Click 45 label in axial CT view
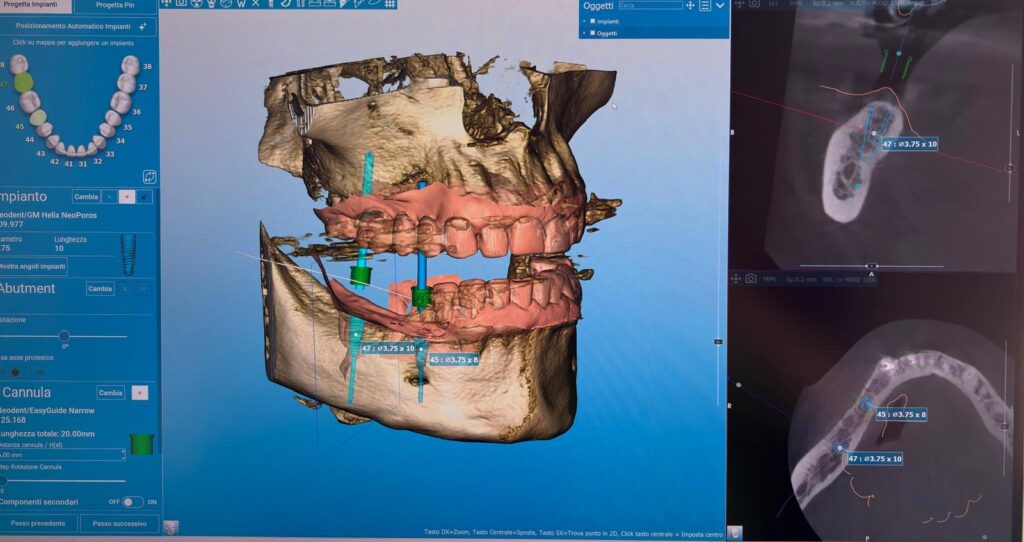This screenshot has width=1024, height=542. [901, 415]
